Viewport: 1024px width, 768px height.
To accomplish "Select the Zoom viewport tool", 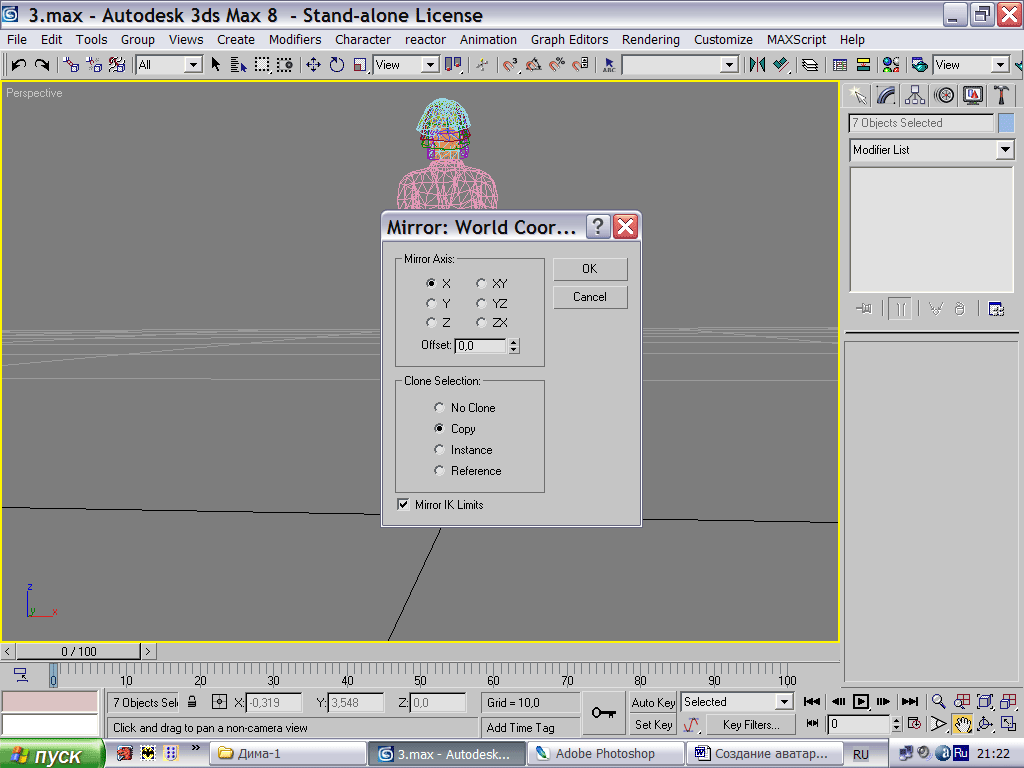I will click(938, 702).
